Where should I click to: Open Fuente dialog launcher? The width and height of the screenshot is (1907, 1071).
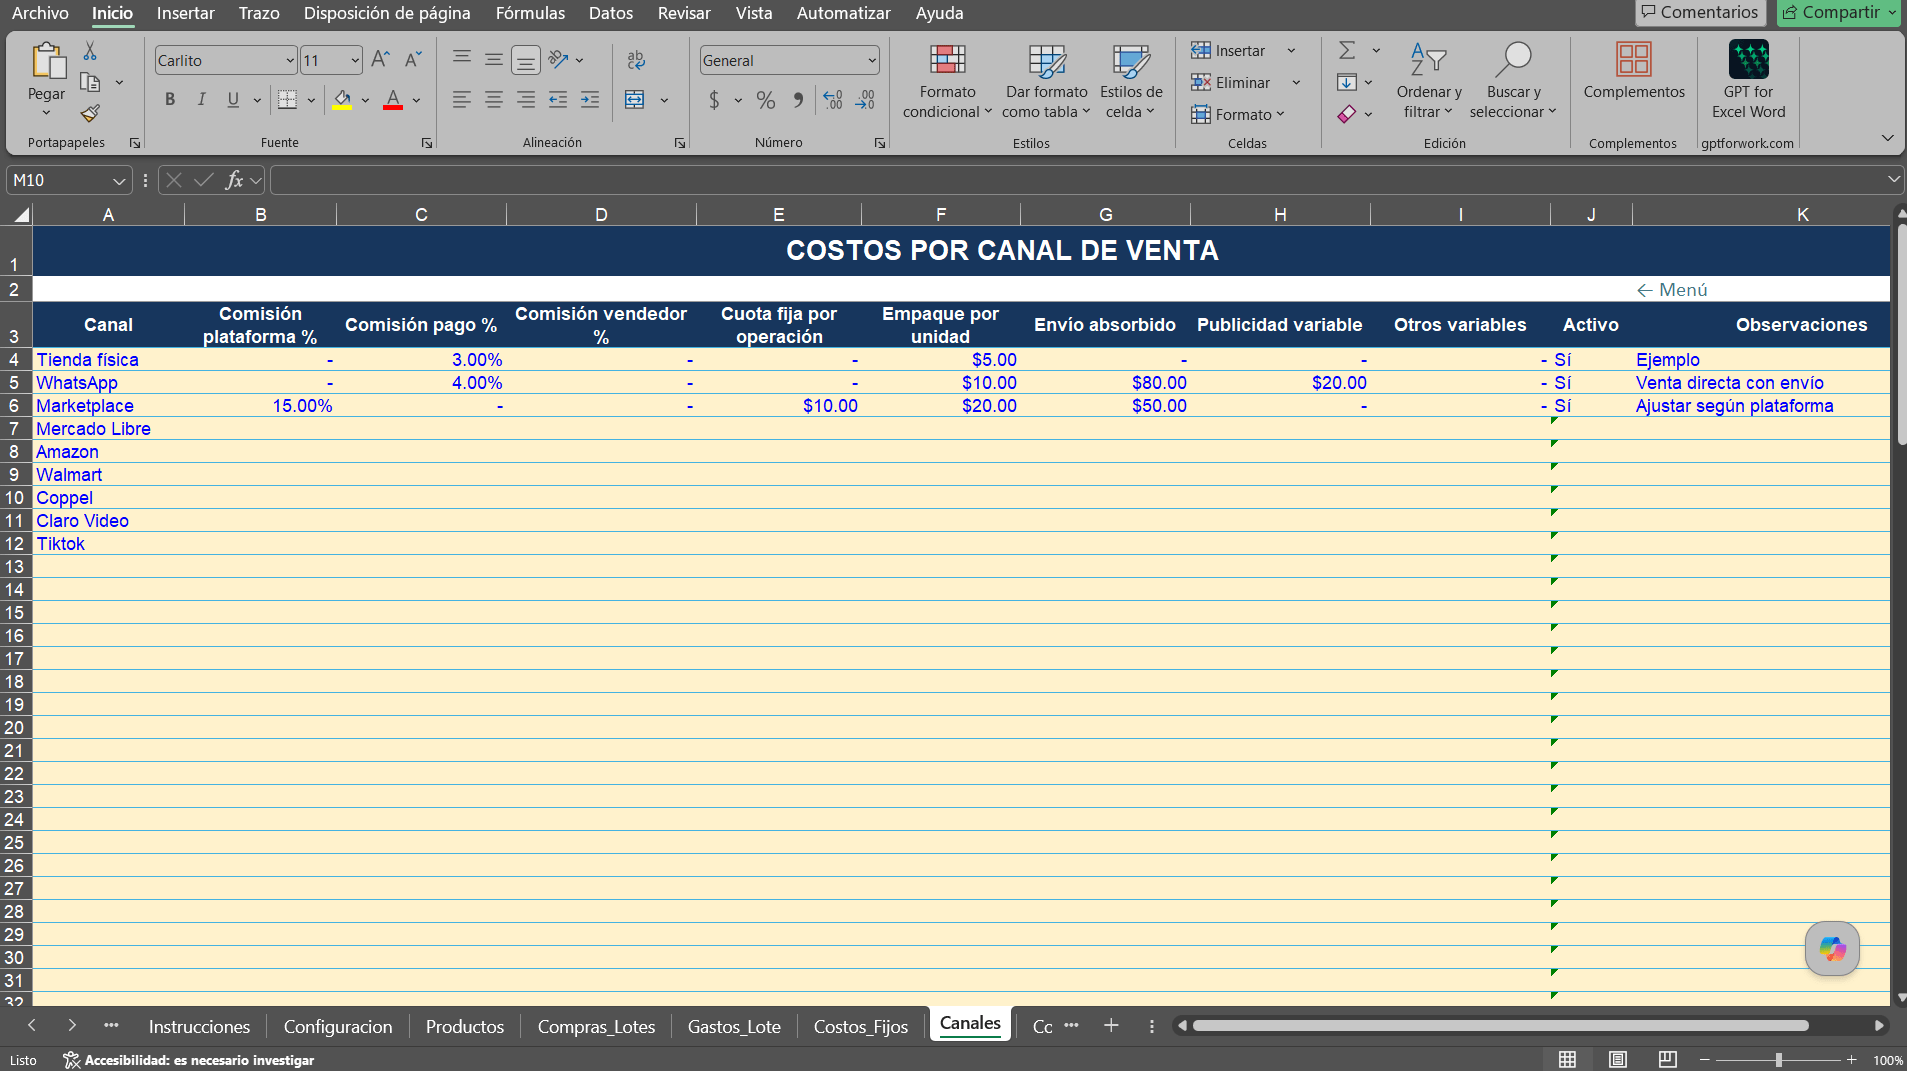pos(427,143)
